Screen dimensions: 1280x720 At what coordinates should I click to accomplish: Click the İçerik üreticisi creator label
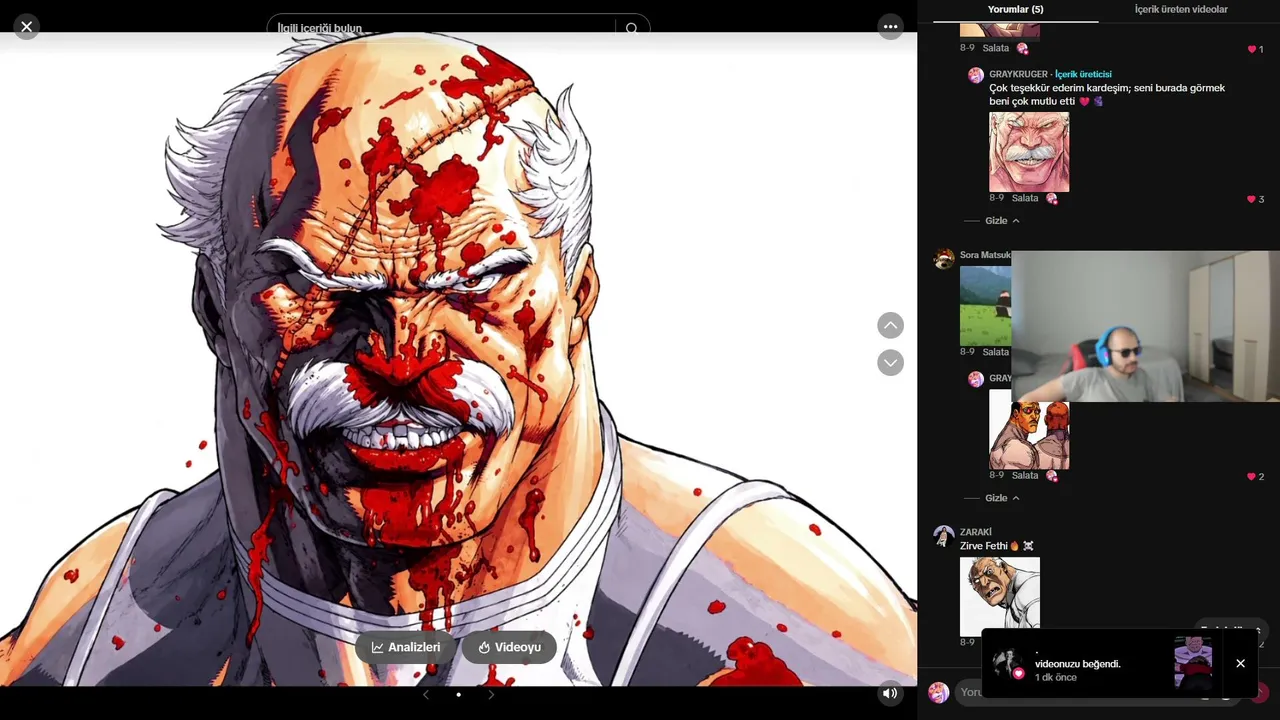click(1083, 74)
